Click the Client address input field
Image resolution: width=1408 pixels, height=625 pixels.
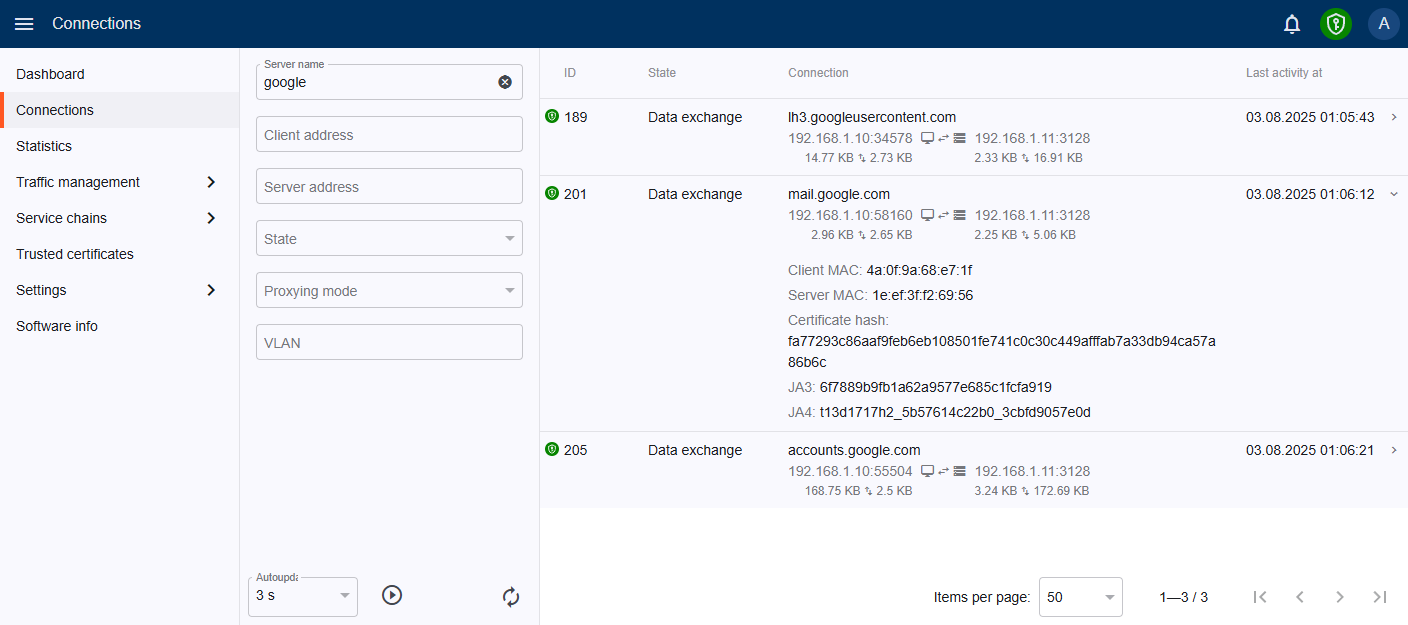tap(389, 134)
